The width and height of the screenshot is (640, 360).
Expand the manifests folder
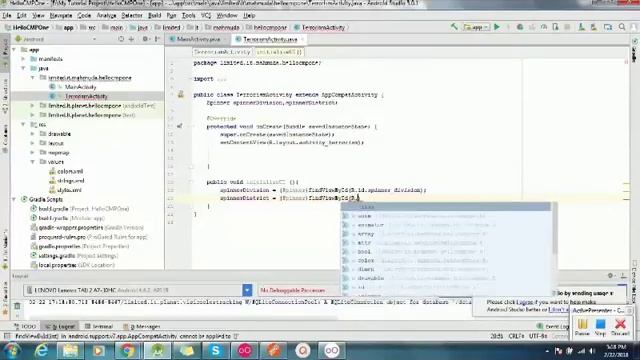coord(23,59)
